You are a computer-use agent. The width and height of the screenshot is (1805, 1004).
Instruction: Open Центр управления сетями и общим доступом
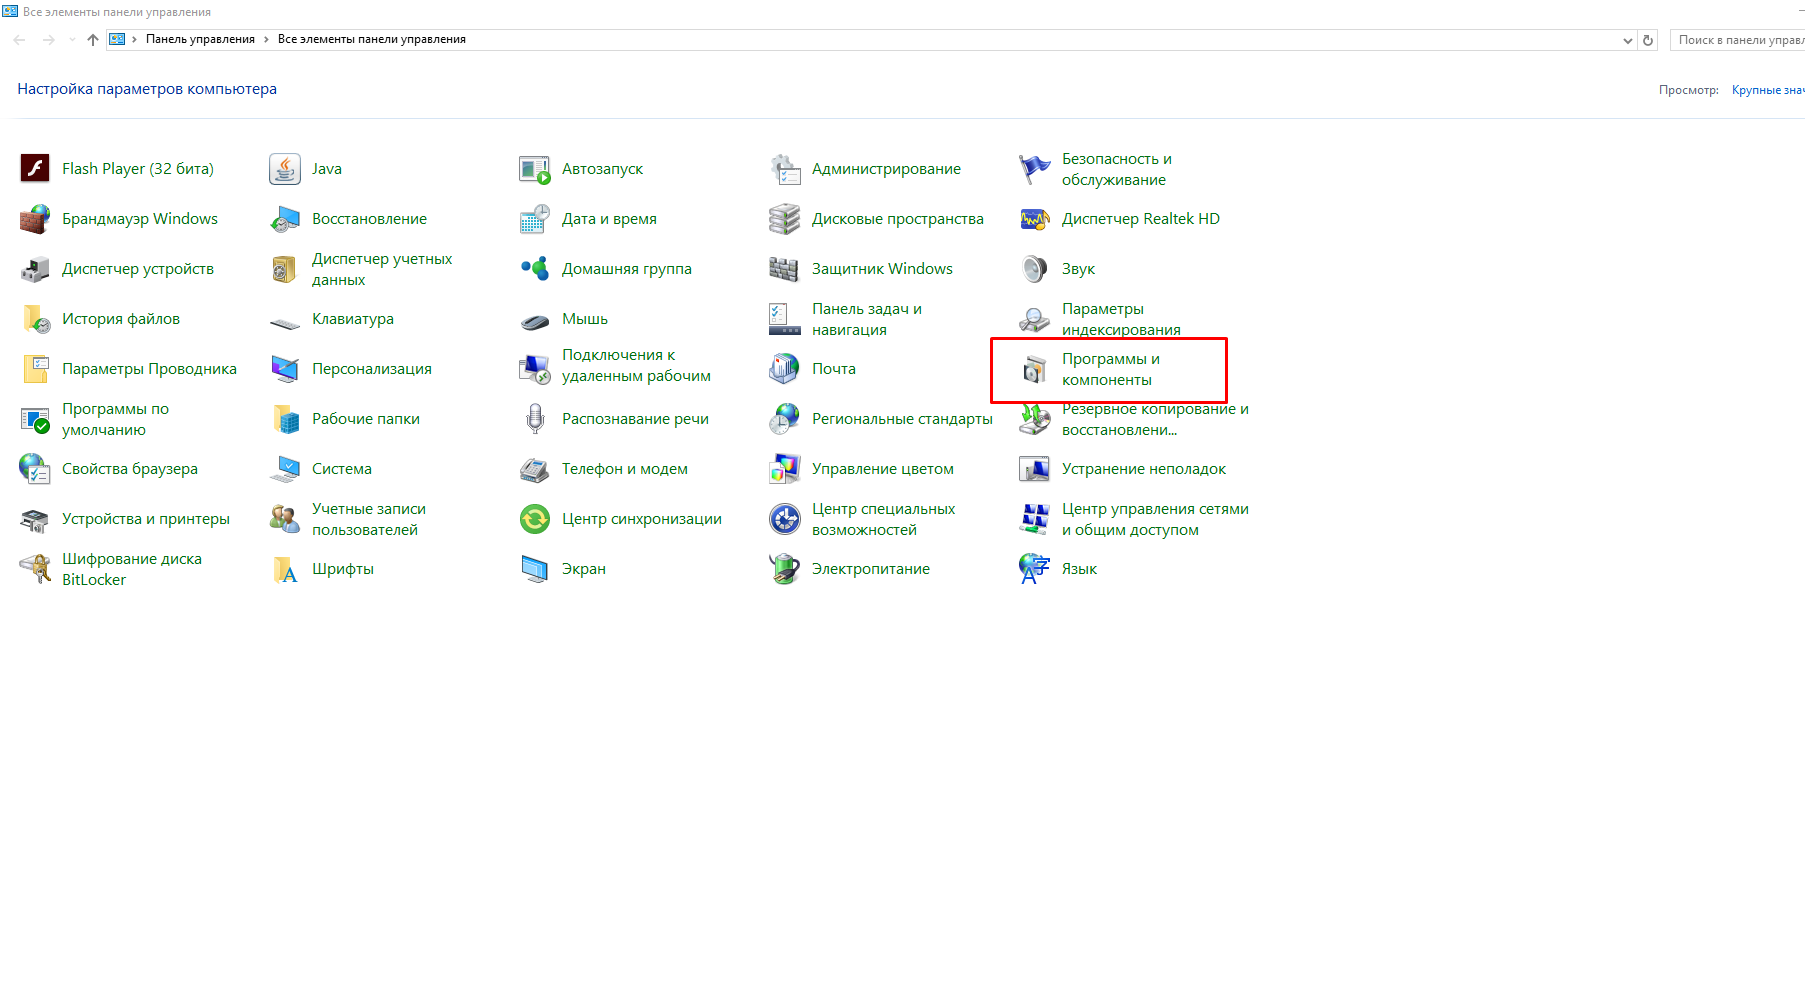pos(1155,519)
